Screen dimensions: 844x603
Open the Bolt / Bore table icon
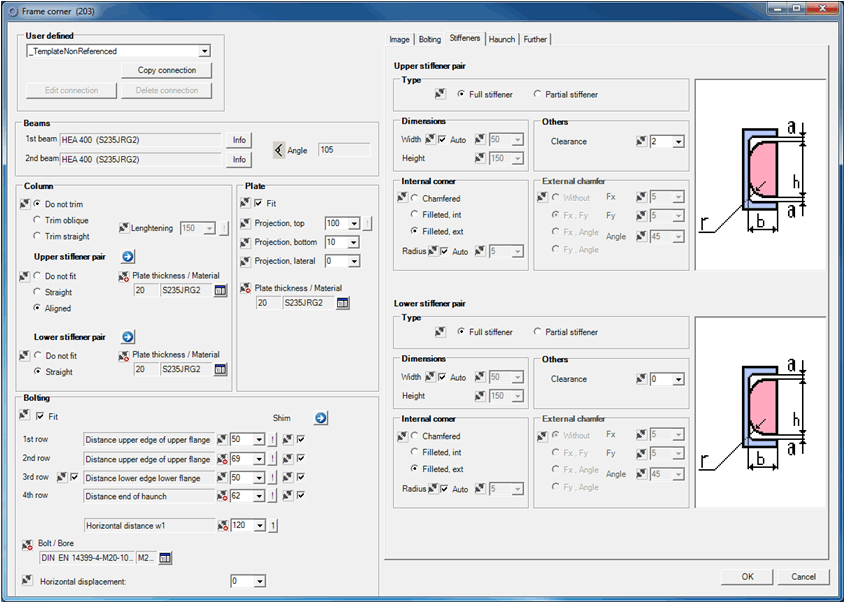click(x=166, y=558)
